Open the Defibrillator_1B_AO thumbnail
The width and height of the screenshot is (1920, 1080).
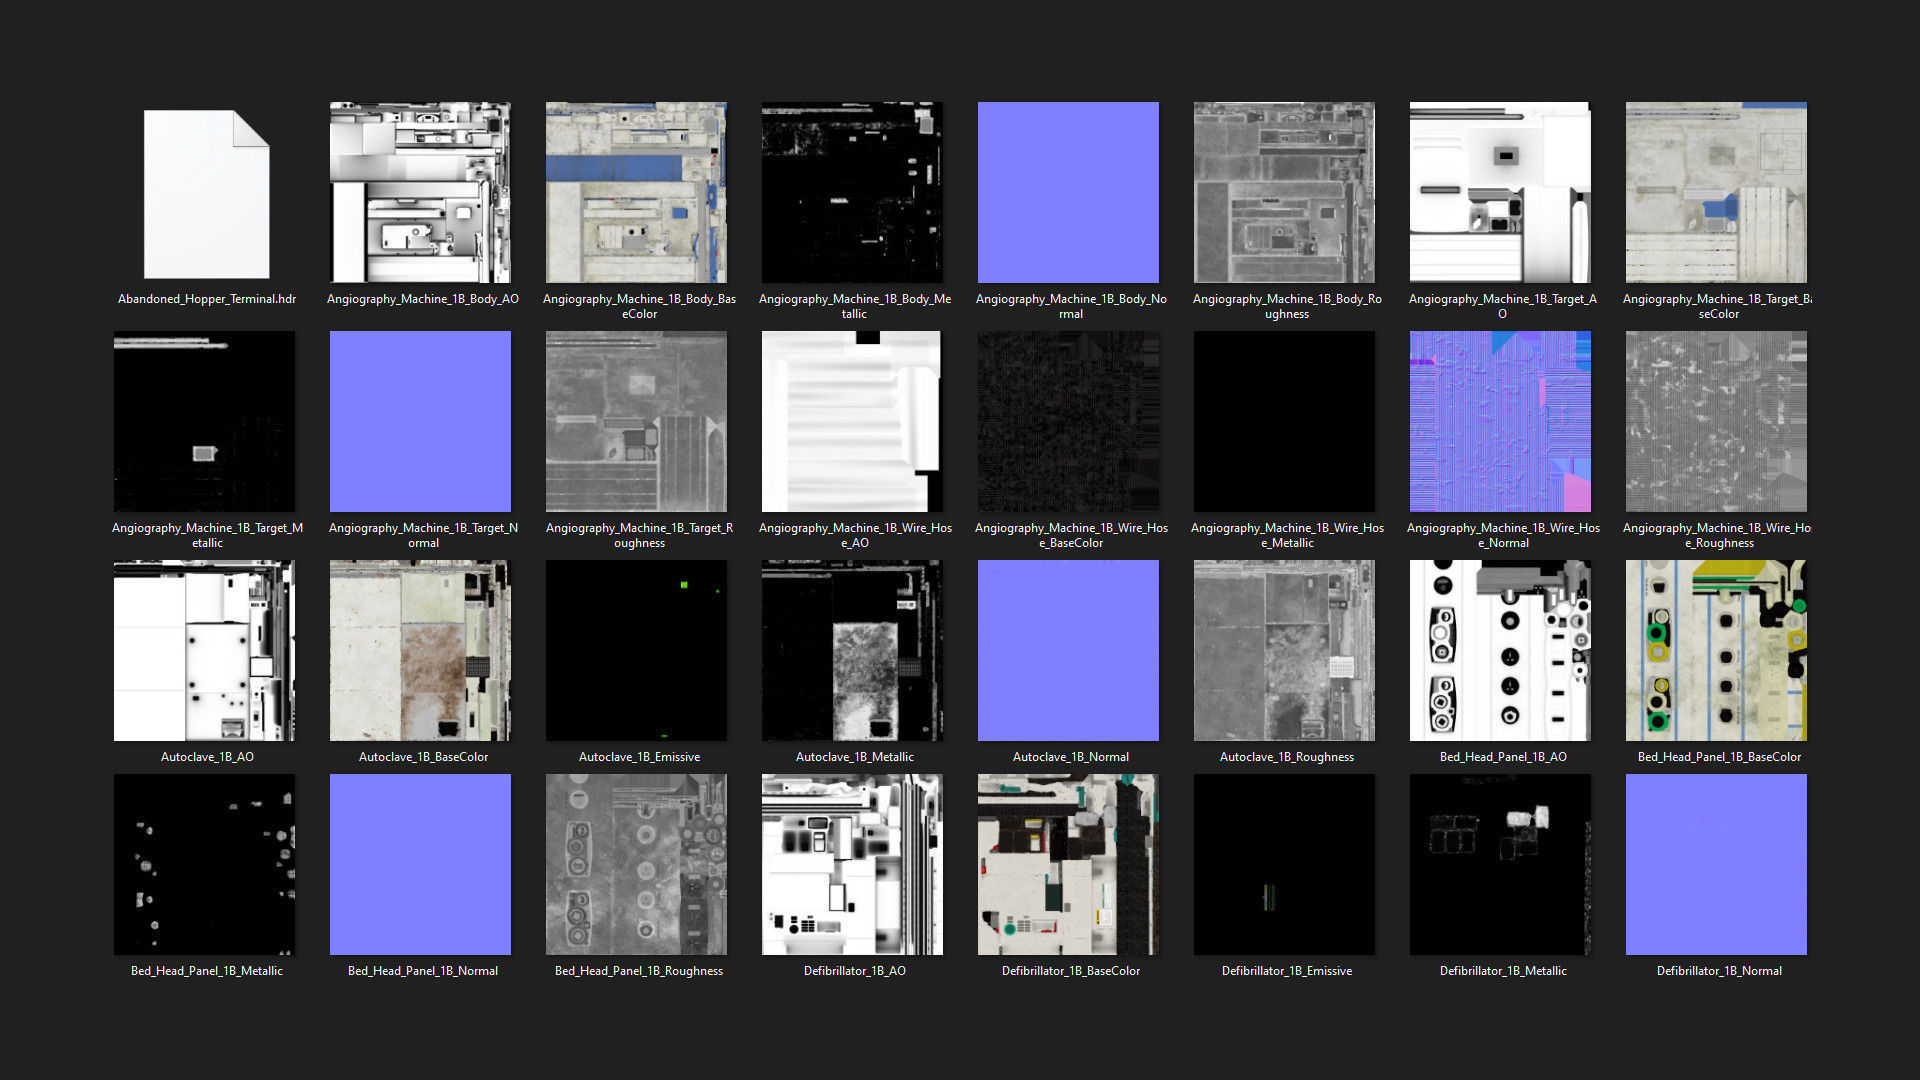pyautogui.click(x=852, y=864)
